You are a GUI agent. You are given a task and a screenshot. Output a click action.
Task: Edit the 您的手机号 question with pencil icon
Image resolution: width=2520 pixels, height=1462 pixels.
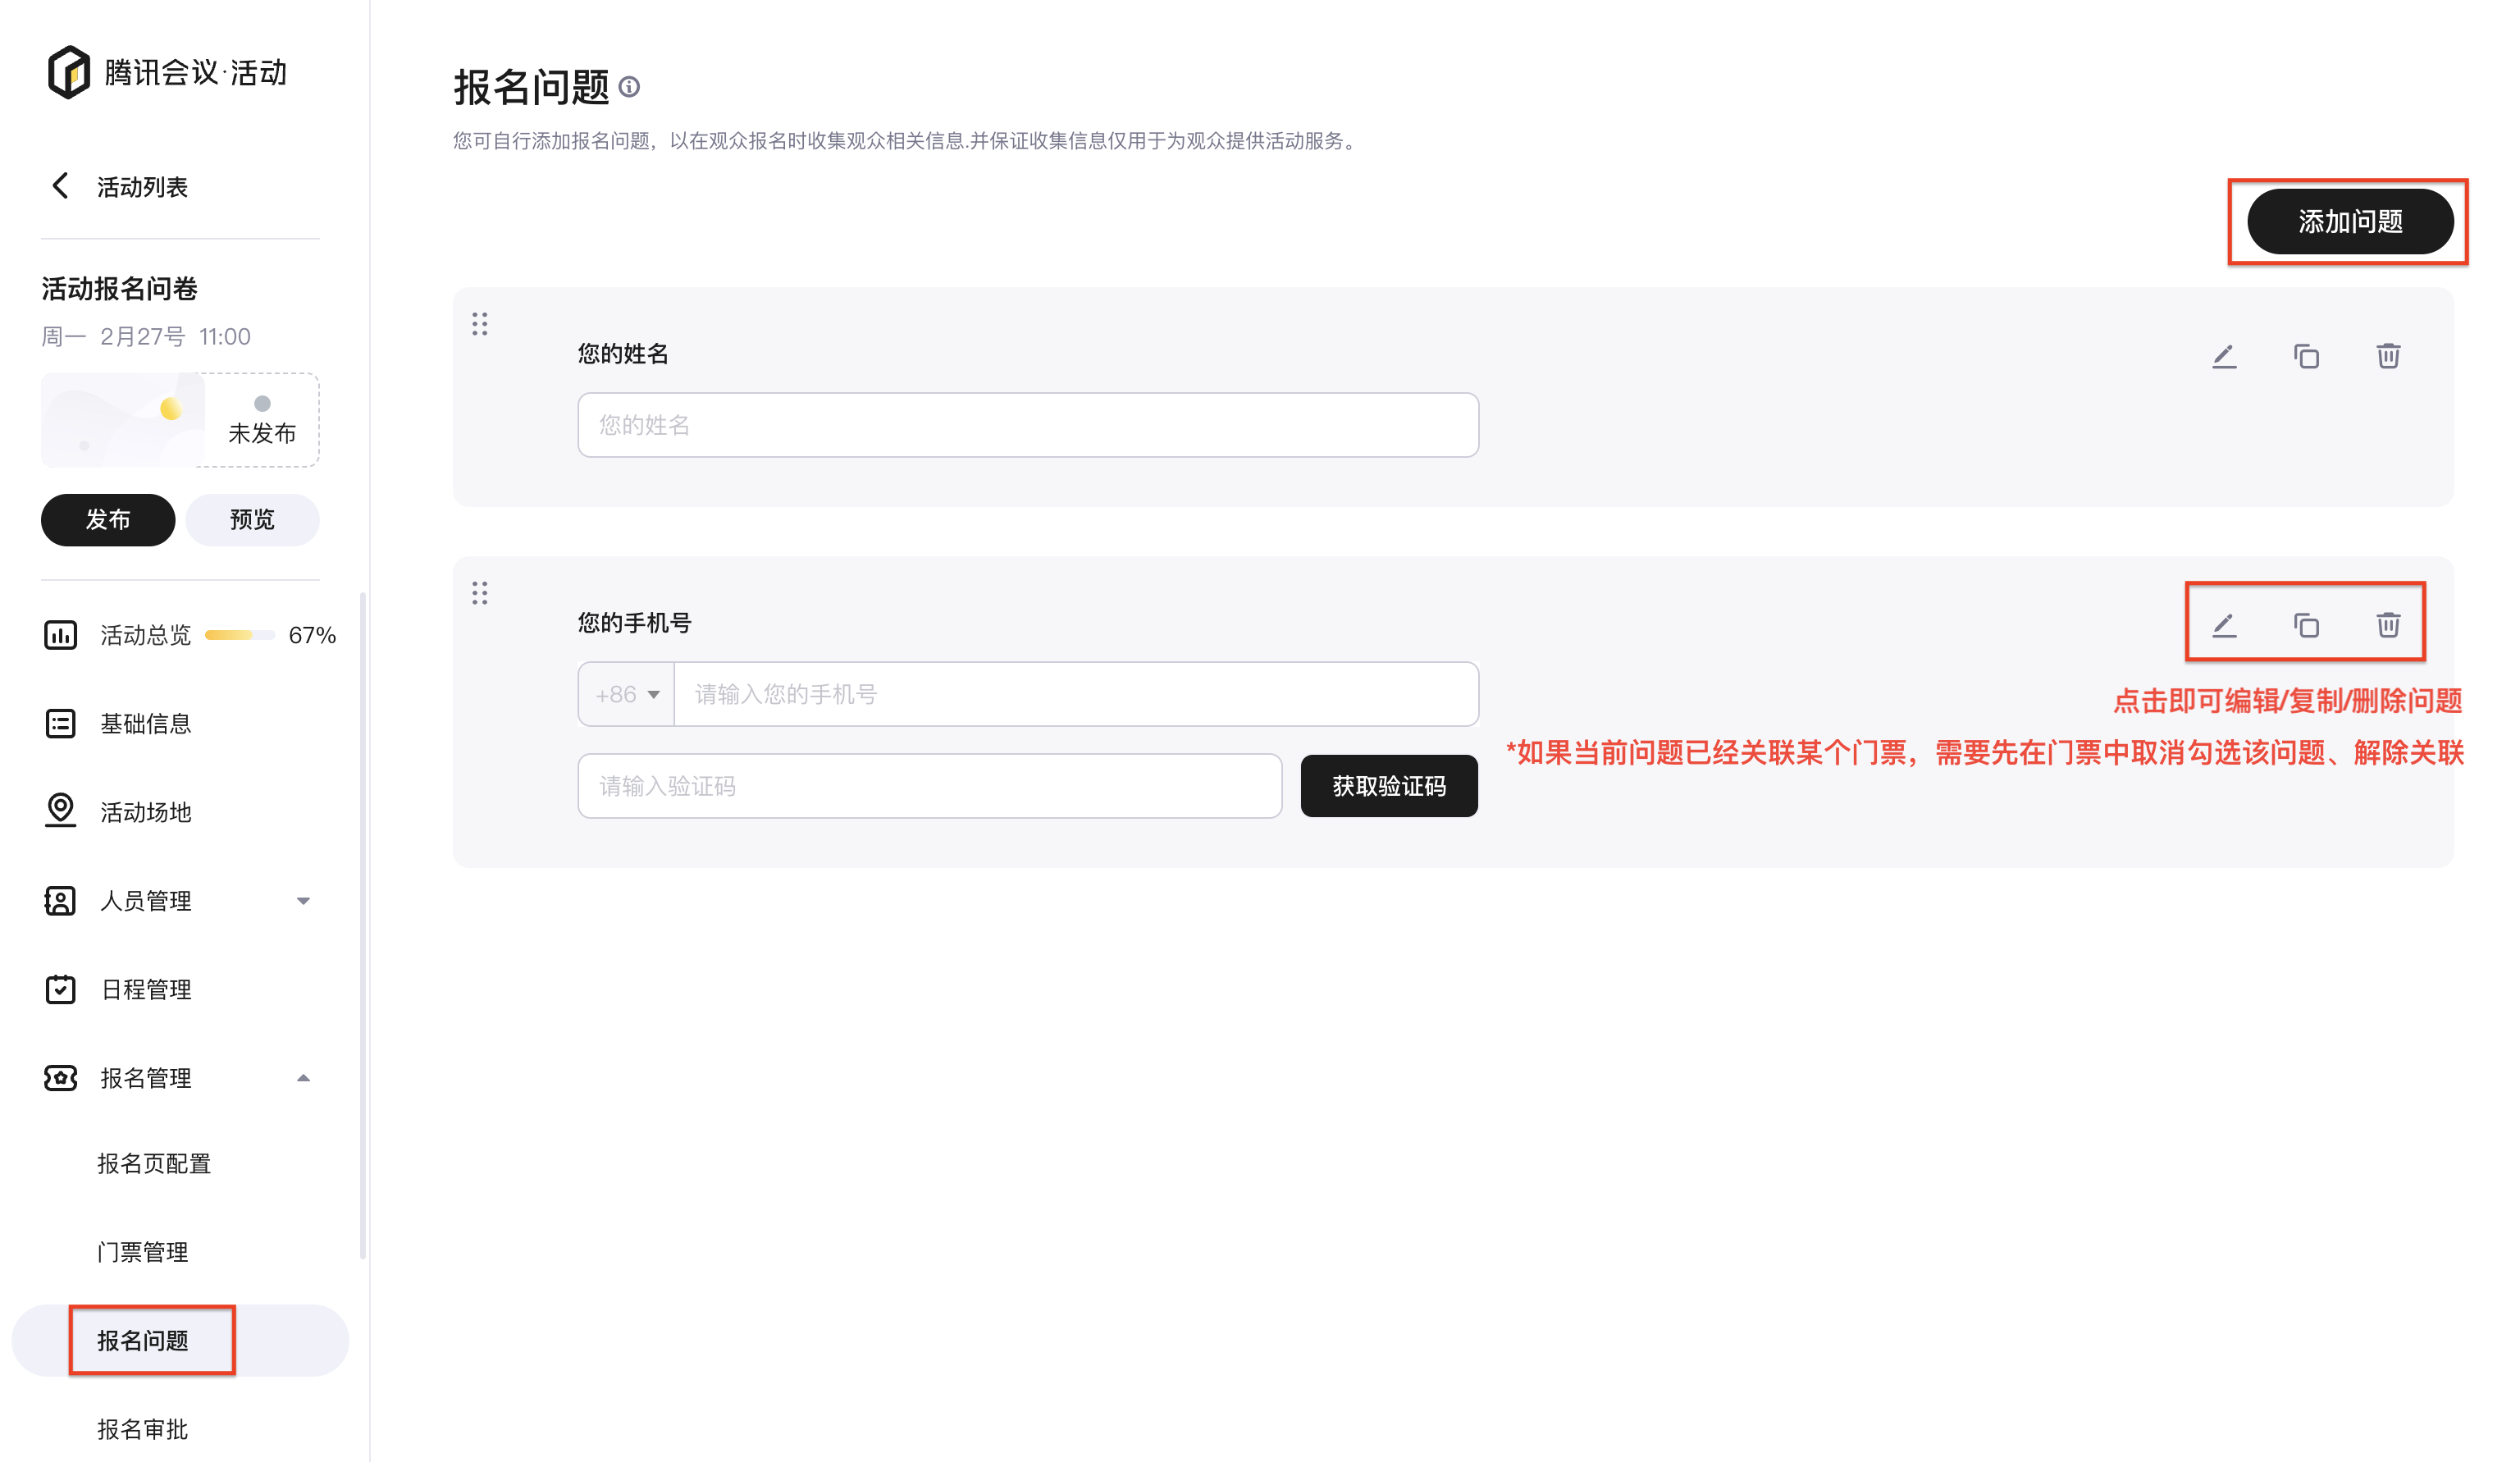2224,625
